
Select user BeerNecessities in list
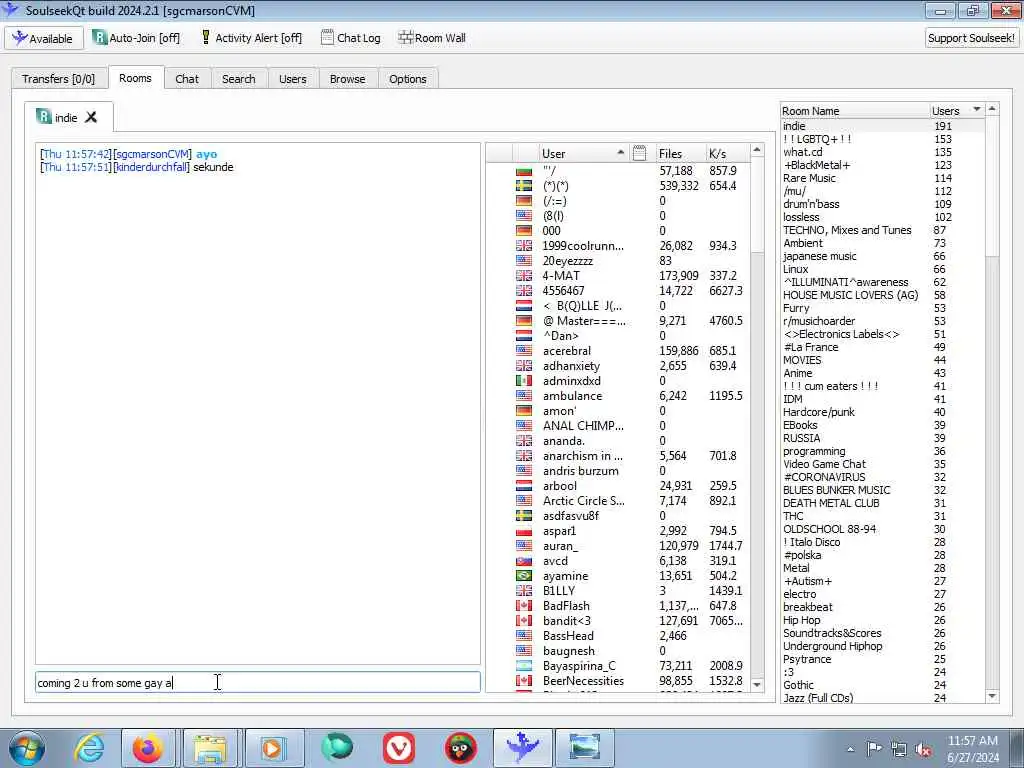(x=583, y=680)
